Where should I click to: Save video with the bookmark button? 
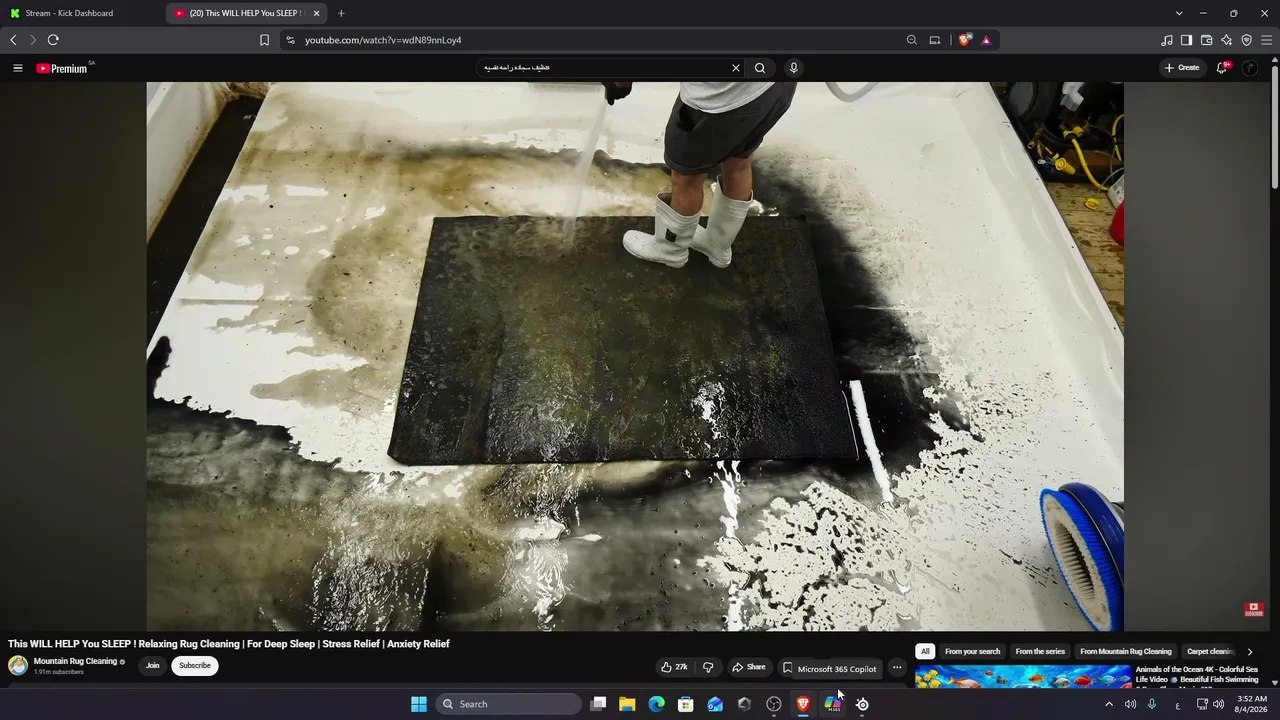(787, 667)
